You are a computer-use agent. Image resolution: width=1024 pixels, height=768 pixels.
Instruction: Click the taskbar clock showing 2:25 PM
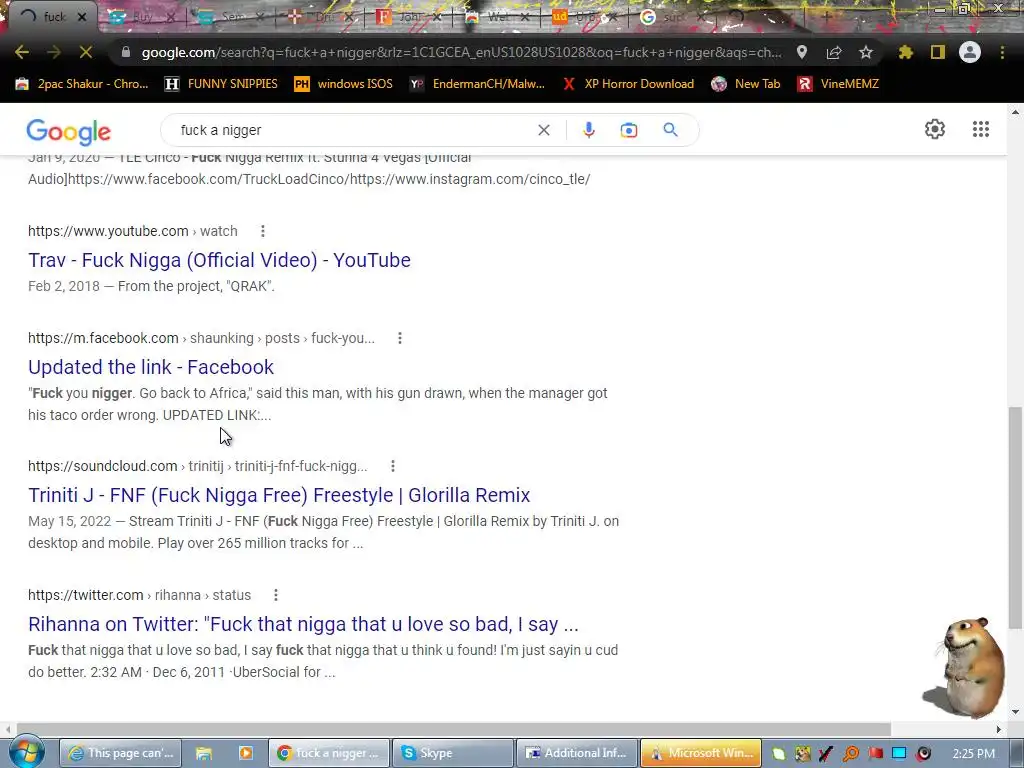click(974, 753)
